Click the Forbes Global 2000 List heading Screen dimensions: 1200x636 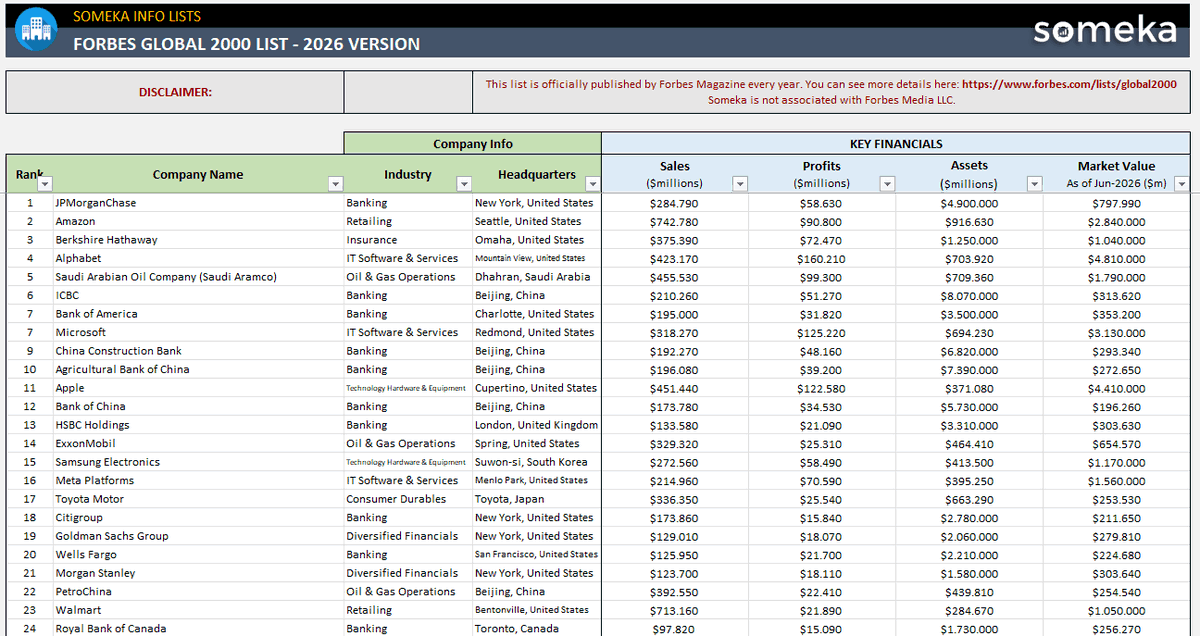pyautogui.click(x=246, y=44)
